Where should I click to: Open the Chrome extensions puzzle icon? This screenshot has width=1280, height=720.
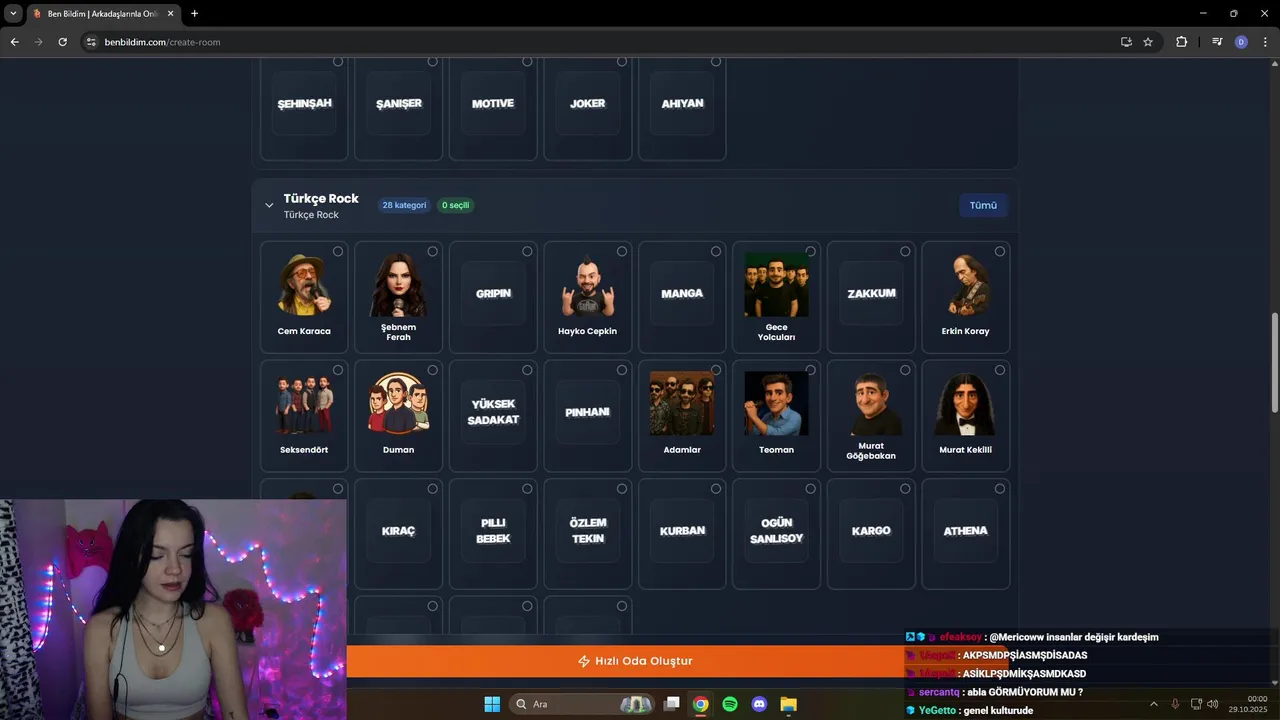(x=1181, y=42)
